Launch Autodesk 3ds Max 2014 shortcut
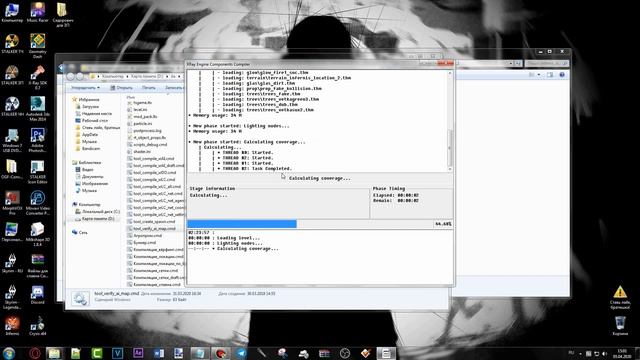This screenshot has height=360, width=640. click(x=38, y=109)
